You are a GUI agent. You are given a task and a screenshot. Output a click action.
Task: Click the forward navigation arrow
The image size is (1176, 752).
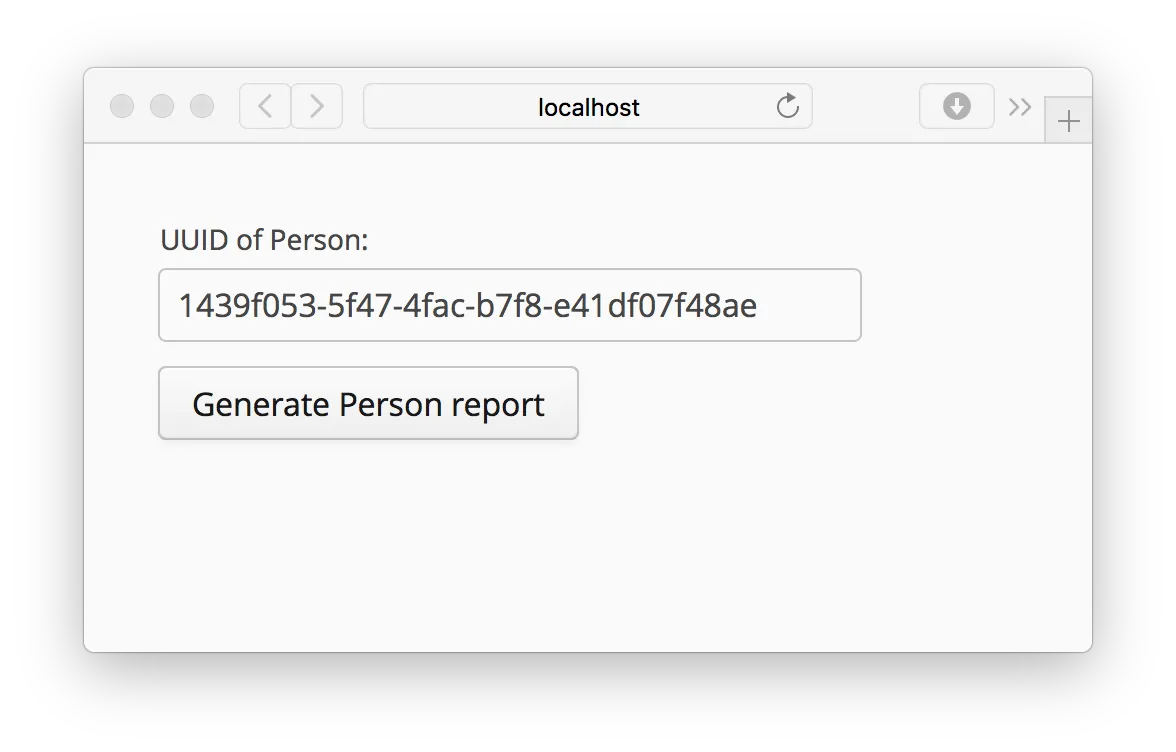coord(317,106)
